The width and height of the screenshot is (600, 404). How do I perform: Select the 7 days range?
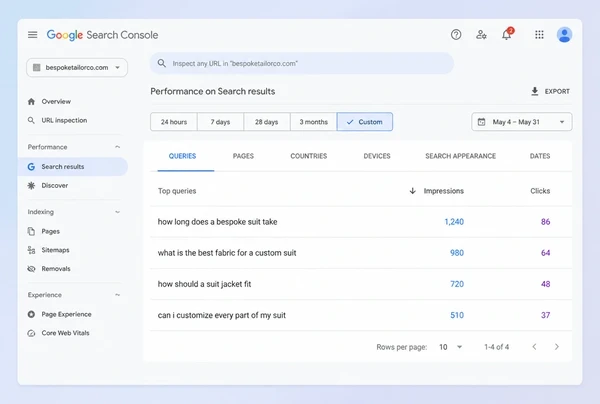[220, 122]
